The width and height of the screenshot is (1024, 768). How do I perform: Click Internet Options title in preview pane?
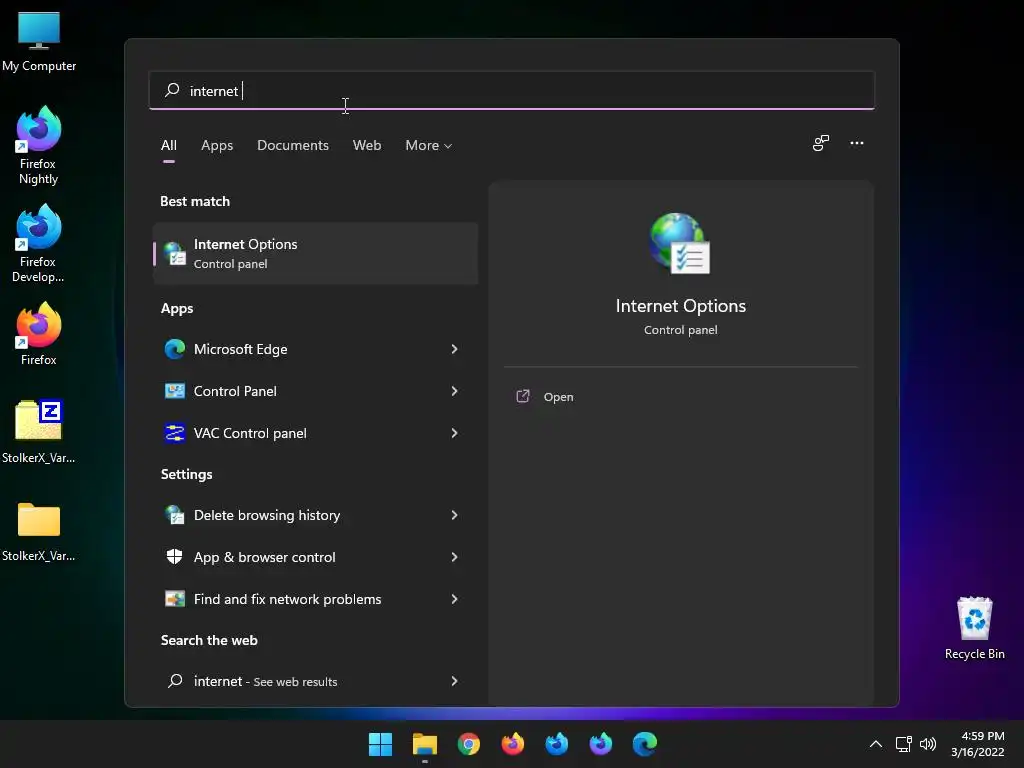tap(680, 306)
